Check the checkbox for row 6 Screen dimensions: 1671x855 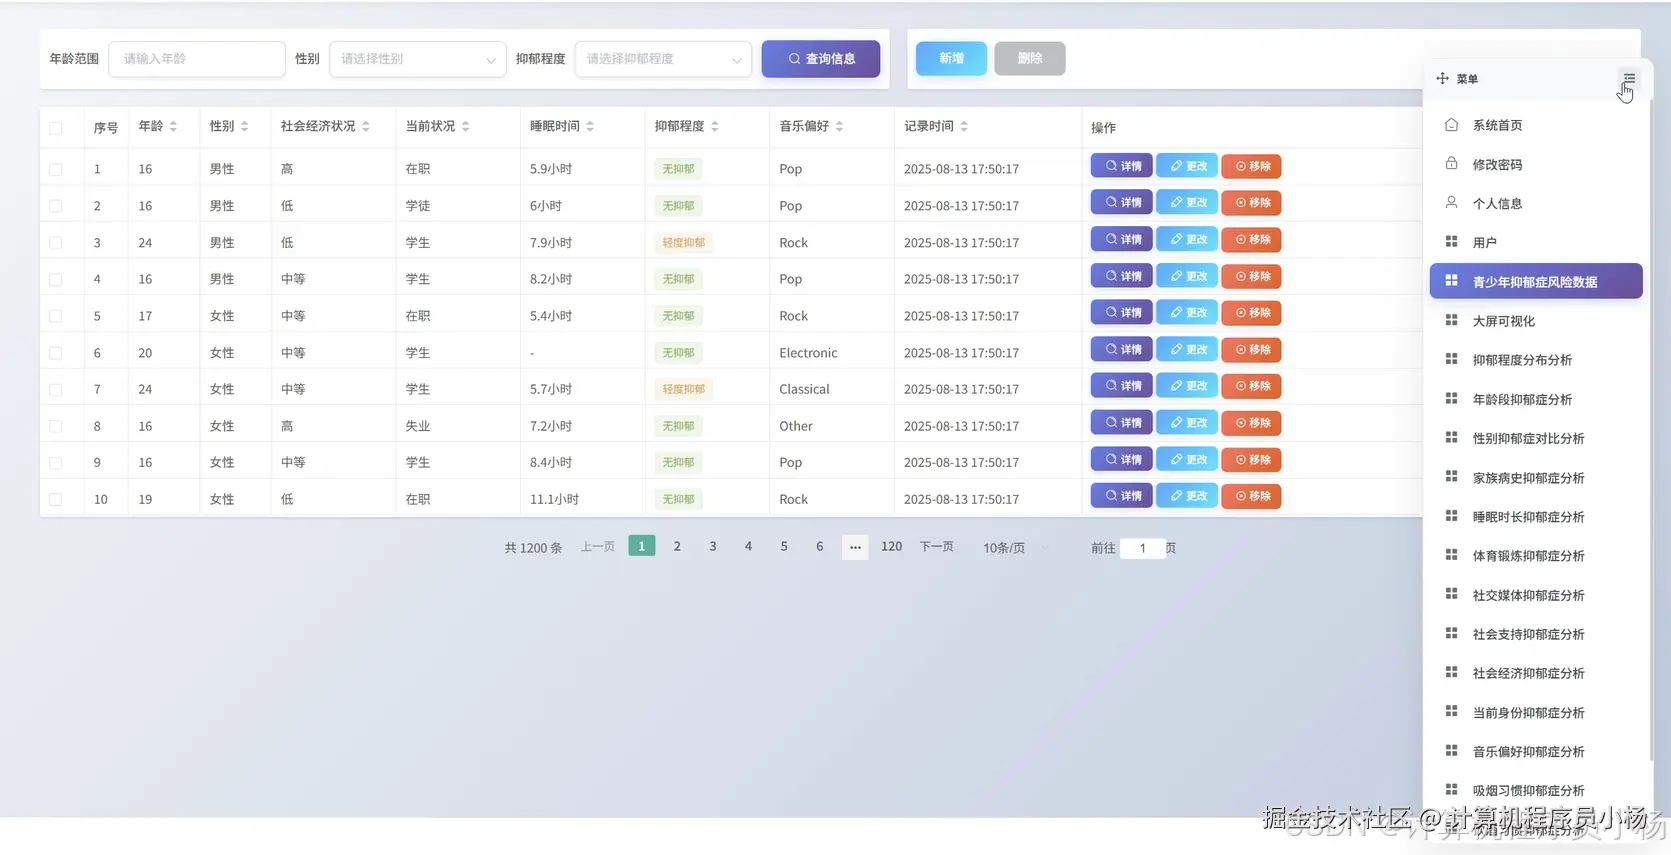[56, 353]
